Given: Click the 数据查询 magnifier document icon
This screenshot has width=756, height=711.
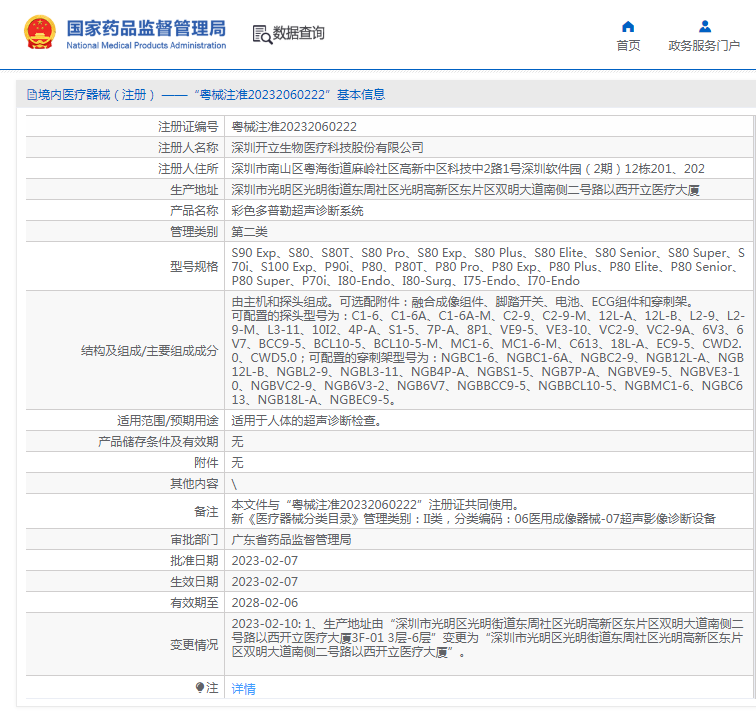Looking at the screenshot, I should [261, 34].
